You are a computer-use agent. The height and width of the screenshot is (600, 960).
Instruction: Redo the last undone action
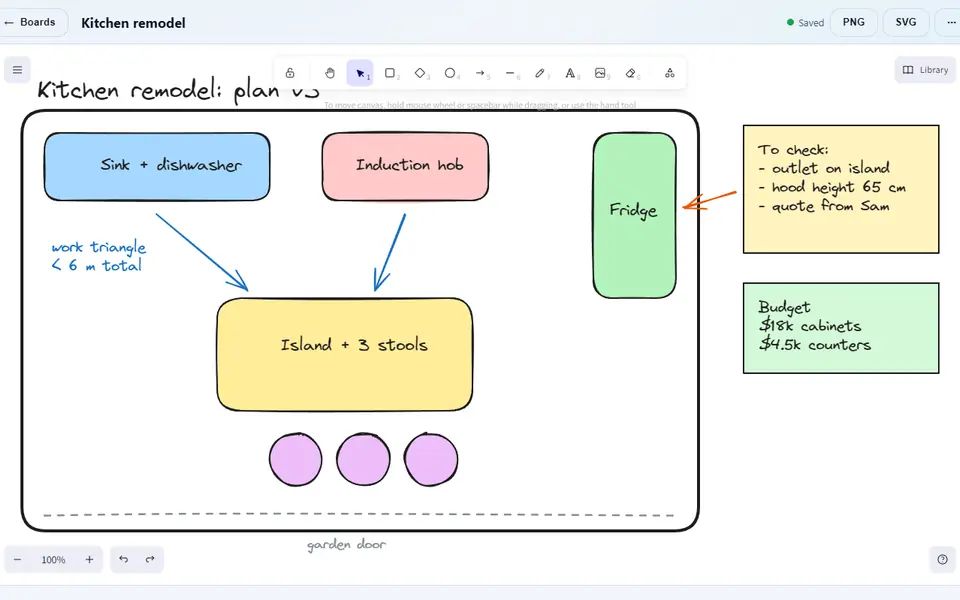150,560
